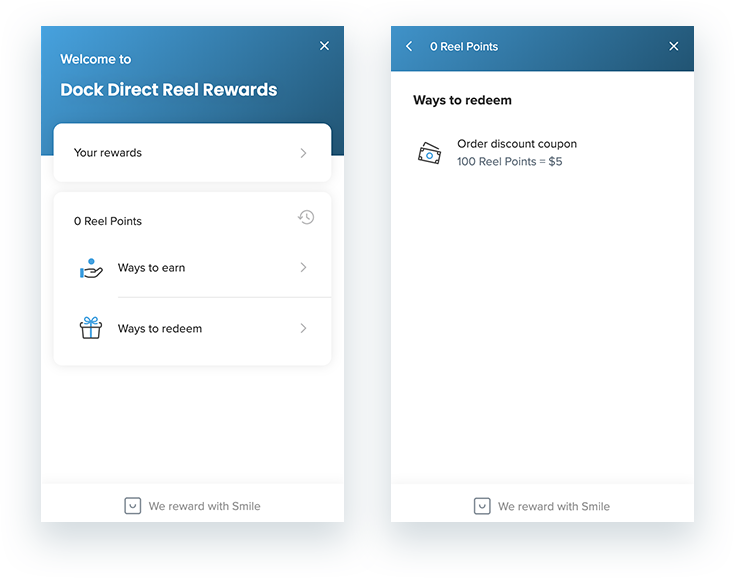Close the Ways to redeem panel
This screenshot has height=578, width=735.
point(673,47)
